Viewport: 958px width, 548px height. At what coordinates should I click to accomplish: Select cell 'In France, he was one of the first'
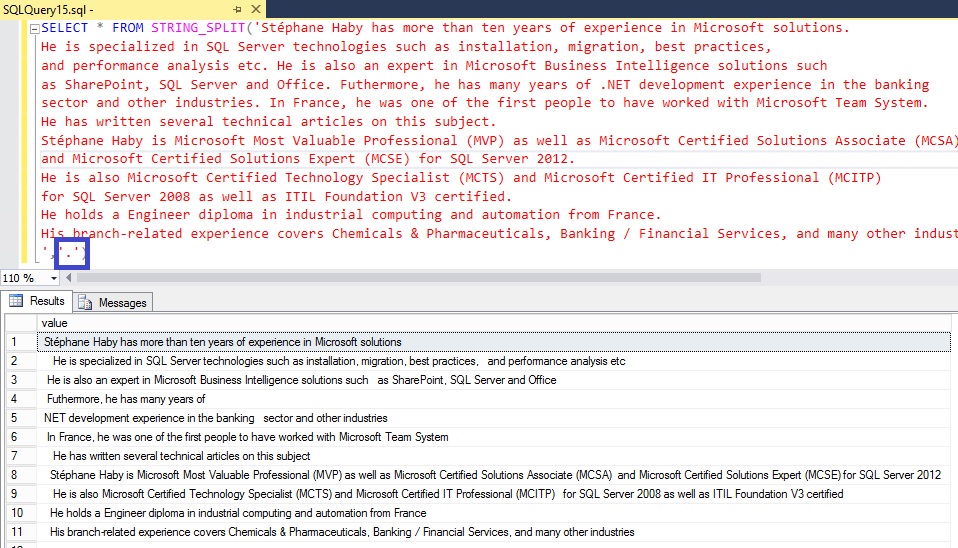(x=494, y=437)
